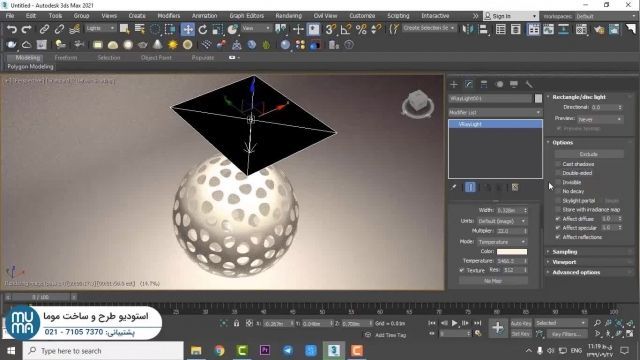
Task: Open the Create menu
Action: pos(137,16)
